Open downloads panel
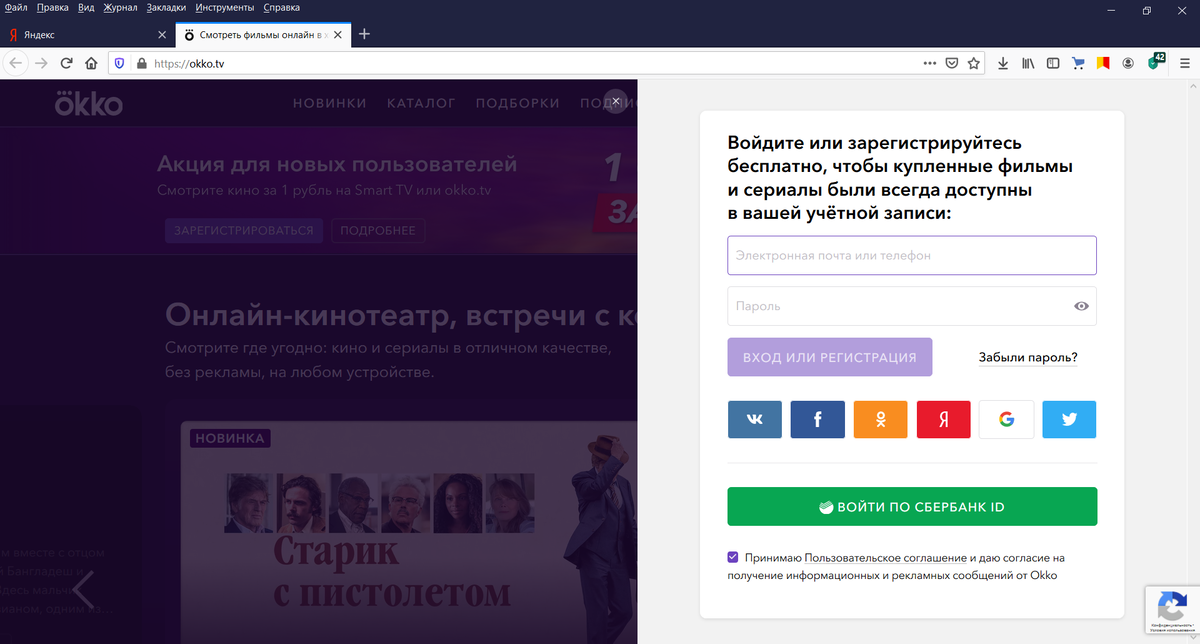Screen dimensions: 1200x644 [x=1003, y=62]
